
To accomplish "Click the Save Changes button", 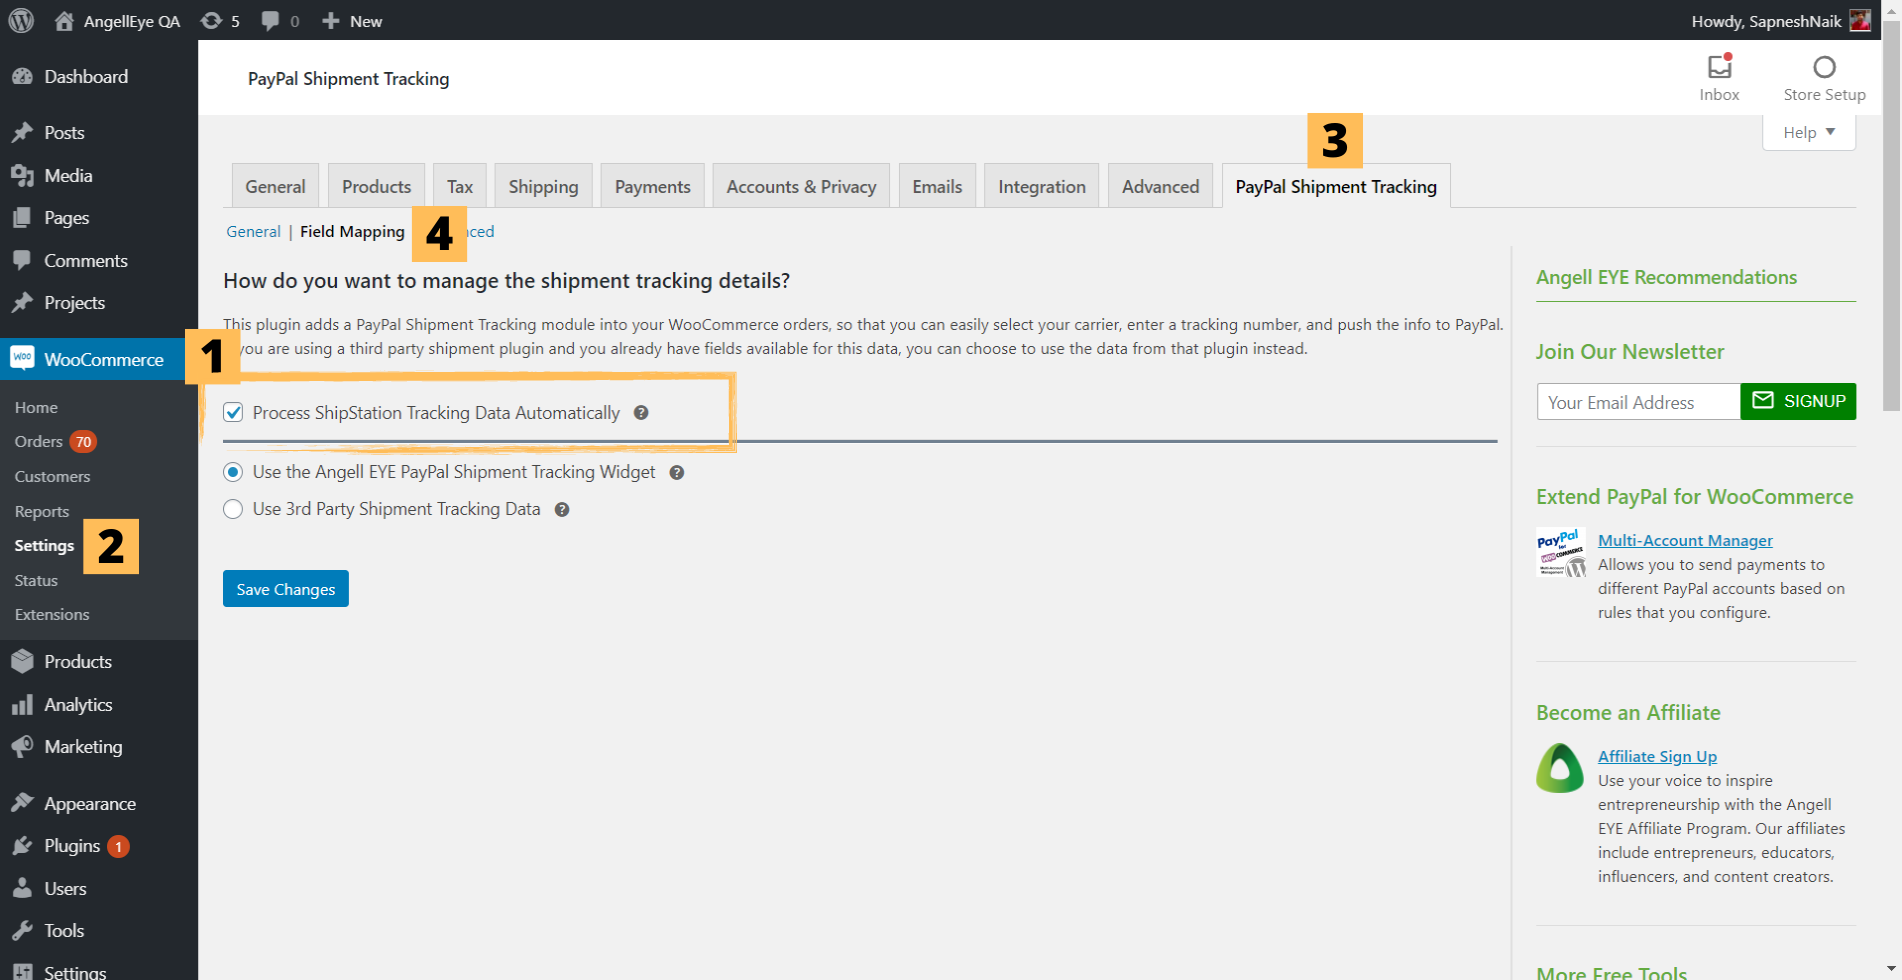I will point(286,589).
